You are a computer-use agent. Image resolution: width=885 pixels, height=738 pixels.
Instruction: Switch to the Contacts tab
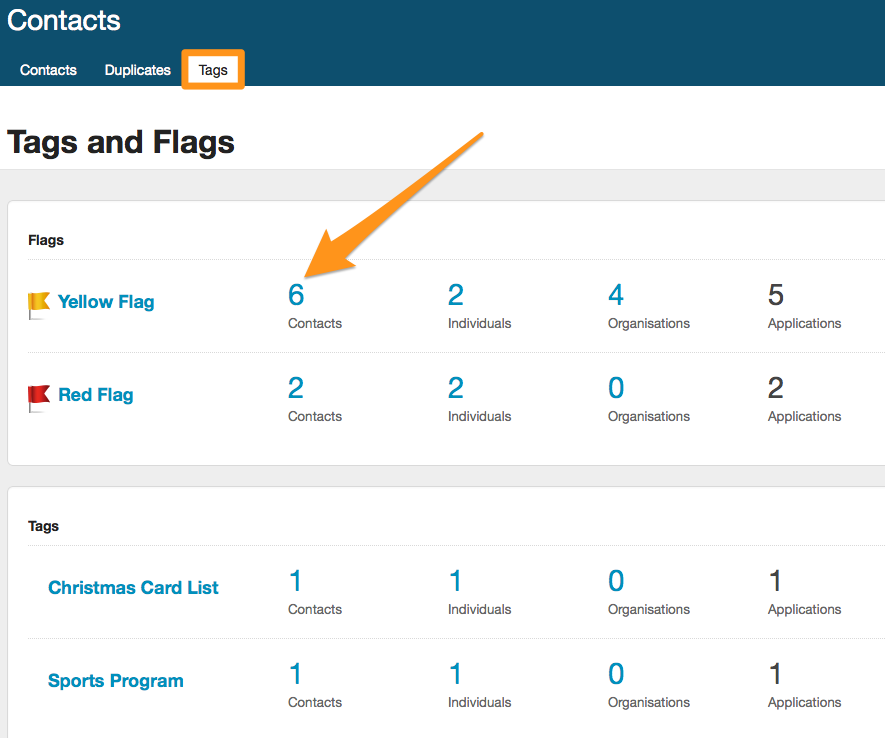(48, 70)
